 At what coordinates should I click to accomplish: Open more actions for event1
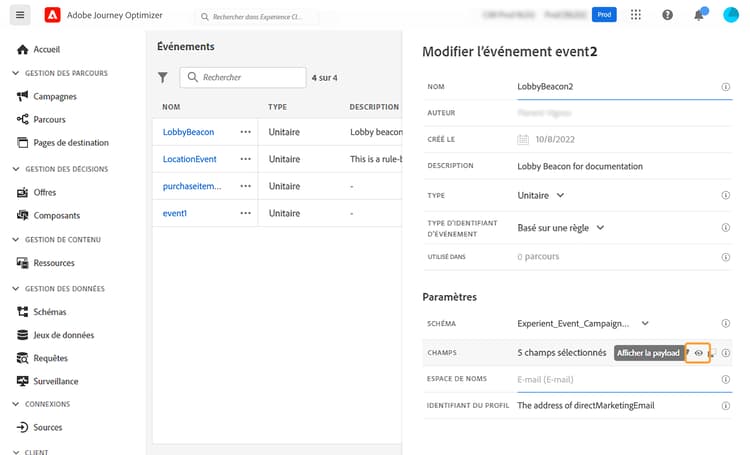click(245, 213)
